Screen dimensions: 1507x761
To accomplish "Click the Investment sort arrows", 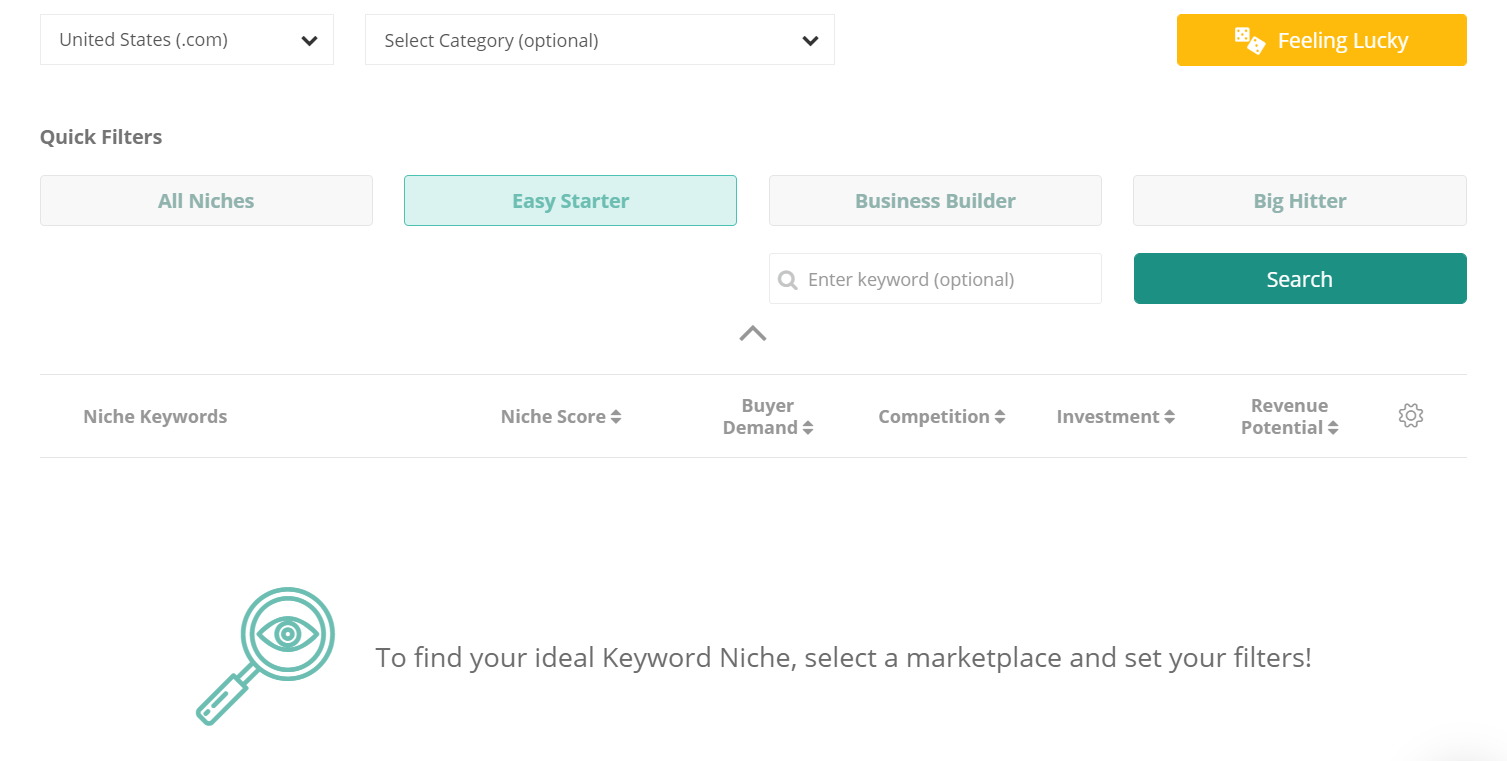I will pos(1169,417).
